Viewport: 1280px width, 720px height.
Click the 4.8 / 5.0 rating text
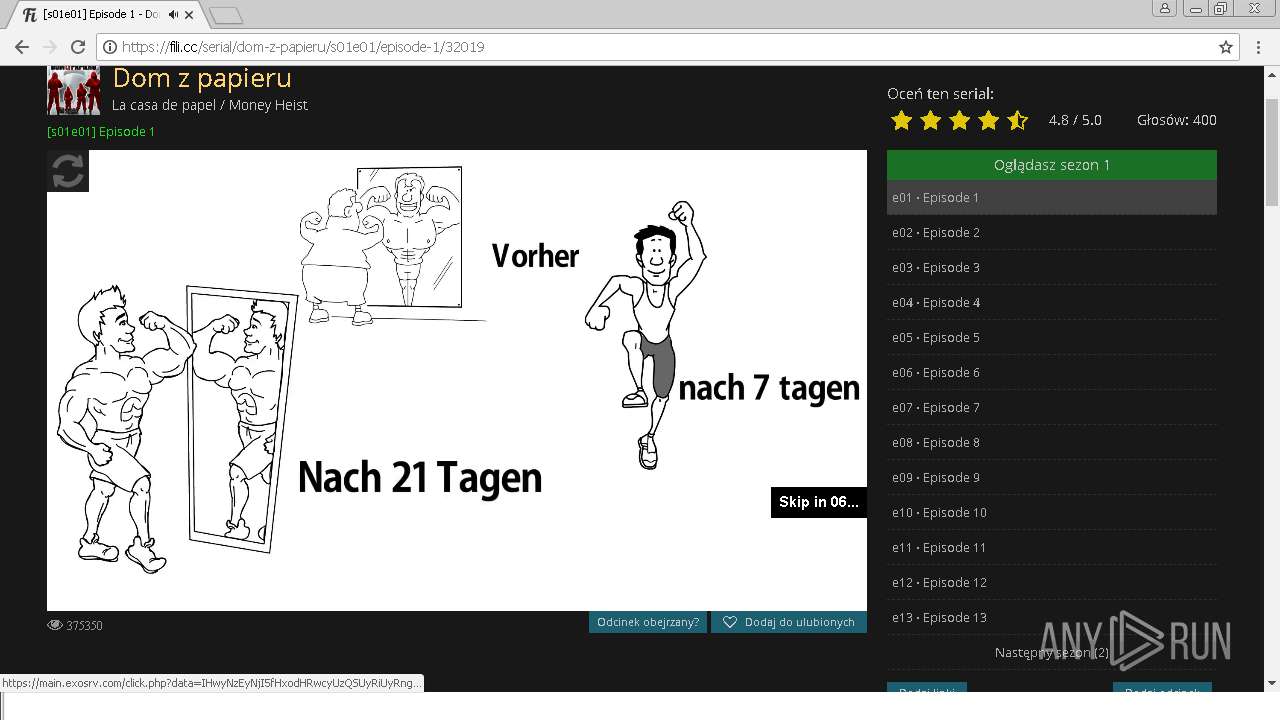click(x=1075, y=120)
